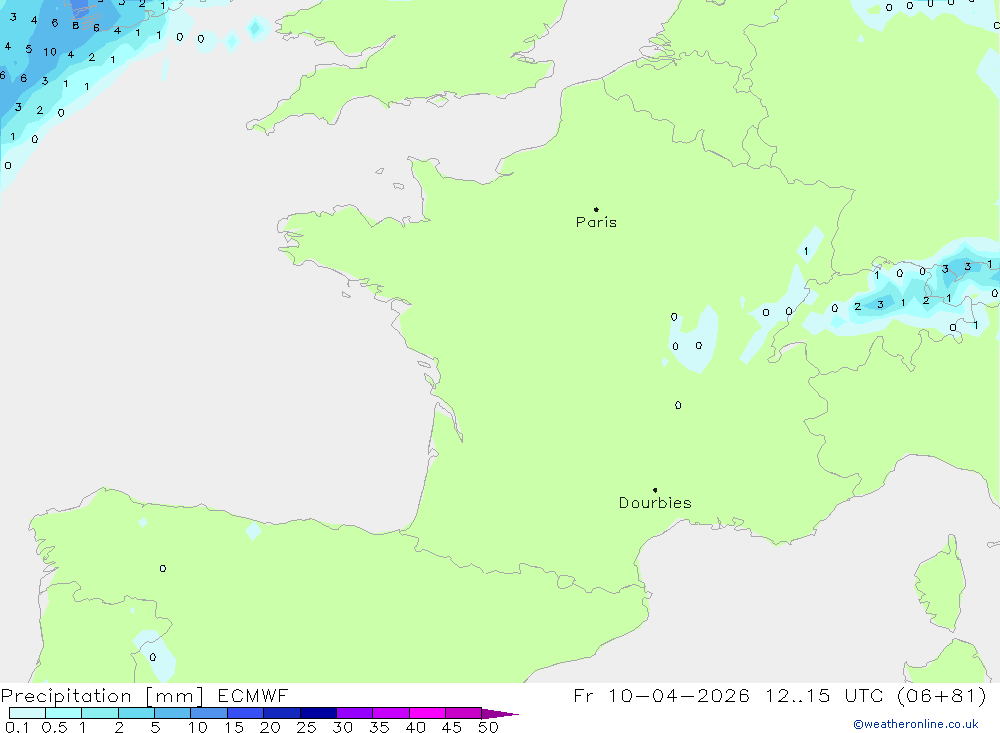Select the Paris location dot marker
The image size is (1000, 733).
[596, 209]
